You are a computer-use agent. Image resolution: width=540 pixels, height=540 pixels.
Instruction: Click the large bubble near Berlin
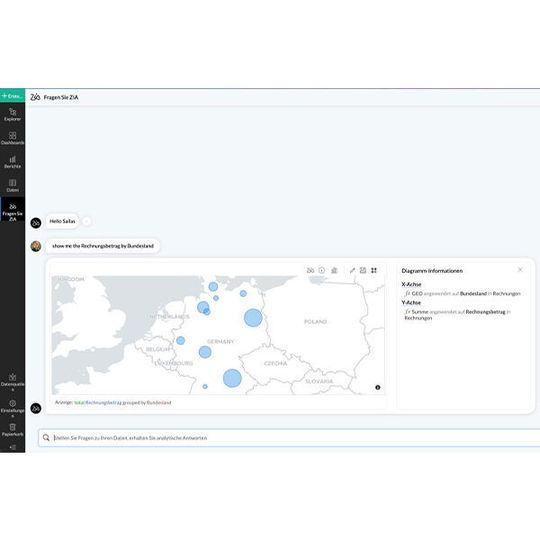coord(253,318)
